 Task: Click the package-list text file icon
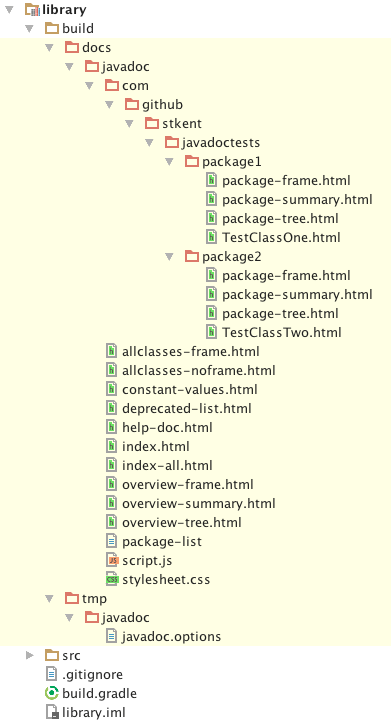tap(112, 541)
